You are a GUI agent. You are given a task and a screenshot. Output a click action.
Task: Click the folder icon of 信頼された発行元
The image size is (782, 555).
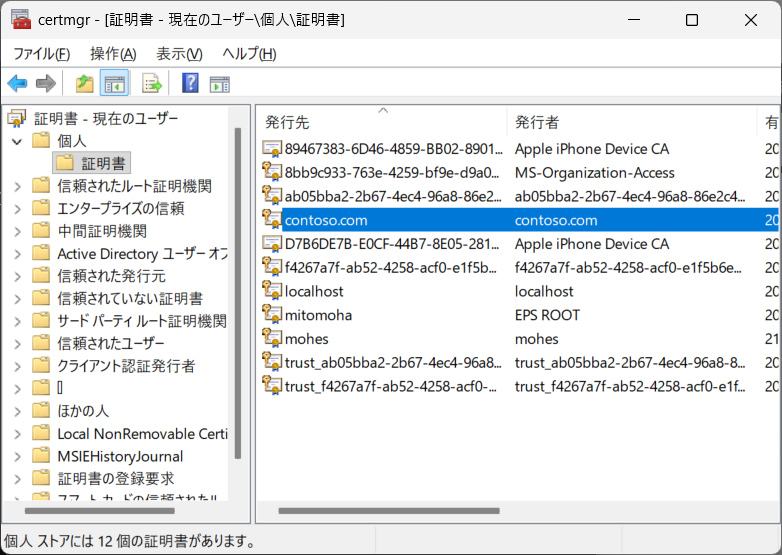click(x=41, y=275)
